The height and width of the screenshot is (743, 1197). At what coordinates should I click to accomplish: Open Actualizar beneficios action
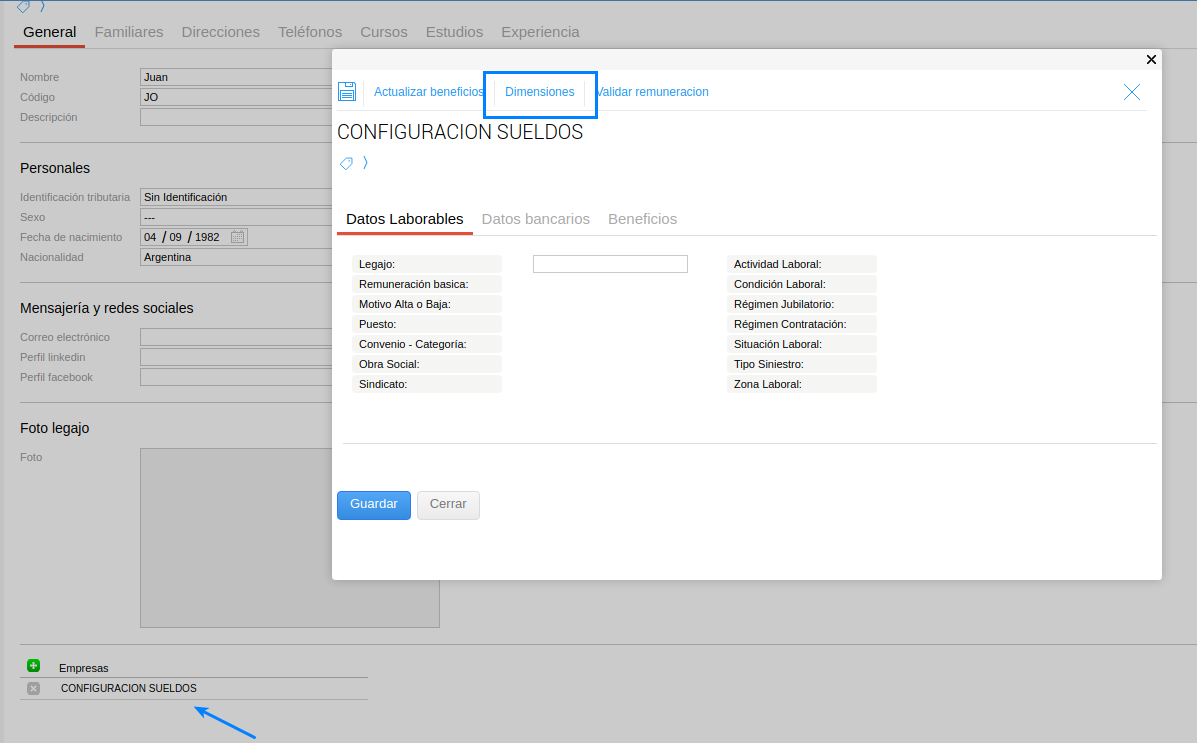(428, 92)
